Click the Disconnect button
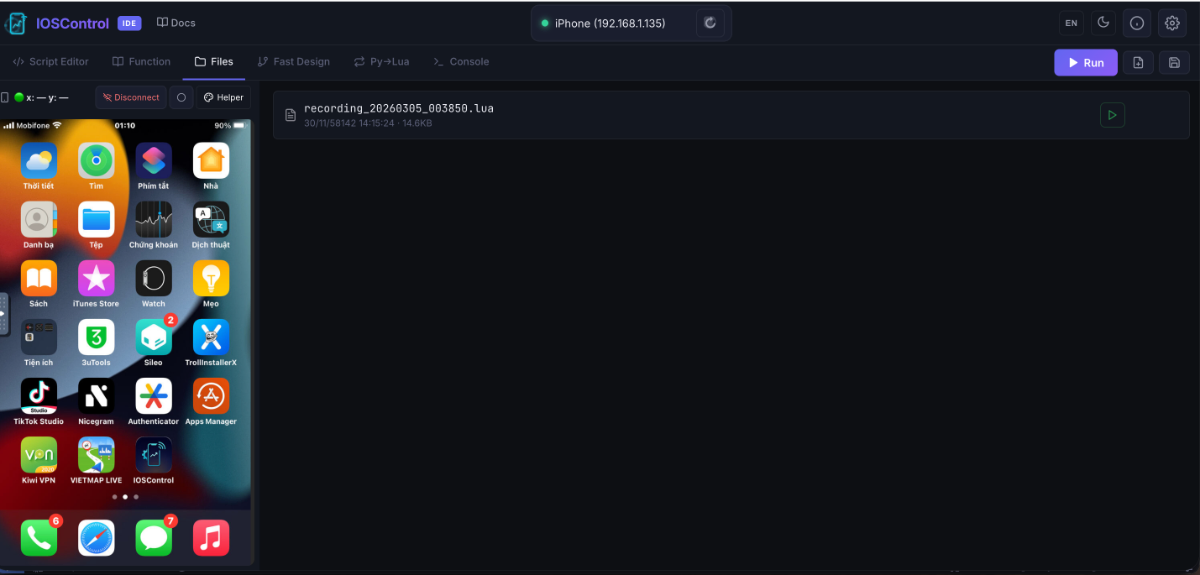The height and width of the screenshot is (575, 1200). (131, 97)
